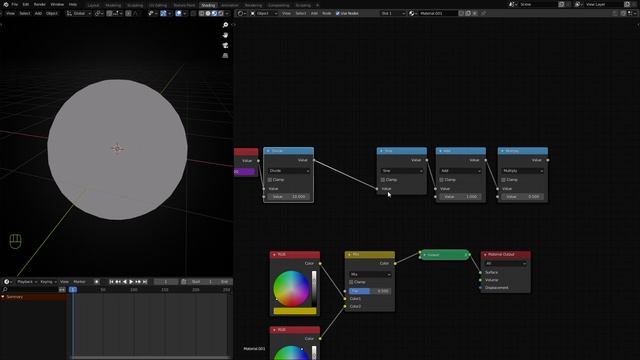Select the rendered viewport shading mode

(x=220, y=13)
